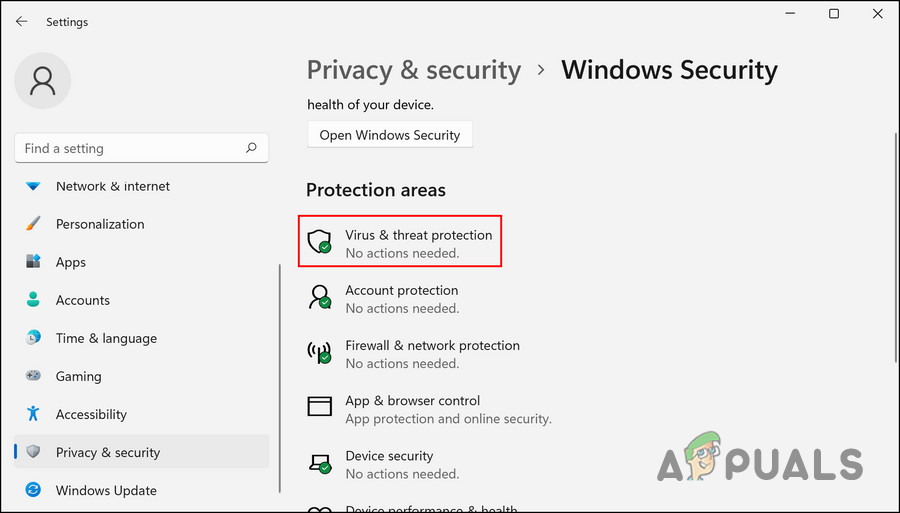Open Network & internet settings
This screenshot has height=513, width=900.
(112, 186)
